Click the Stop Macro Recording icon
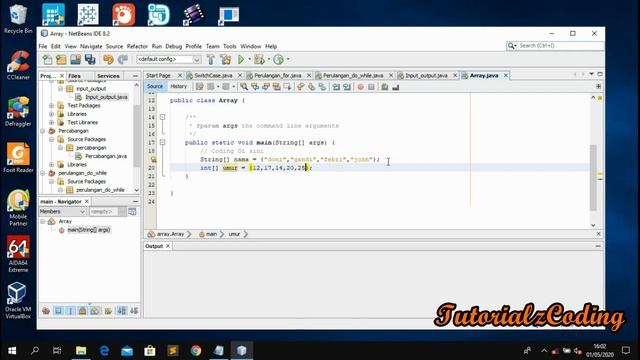Image resolution: width=640 pixels, height=360 pixels. coord(371,87)
